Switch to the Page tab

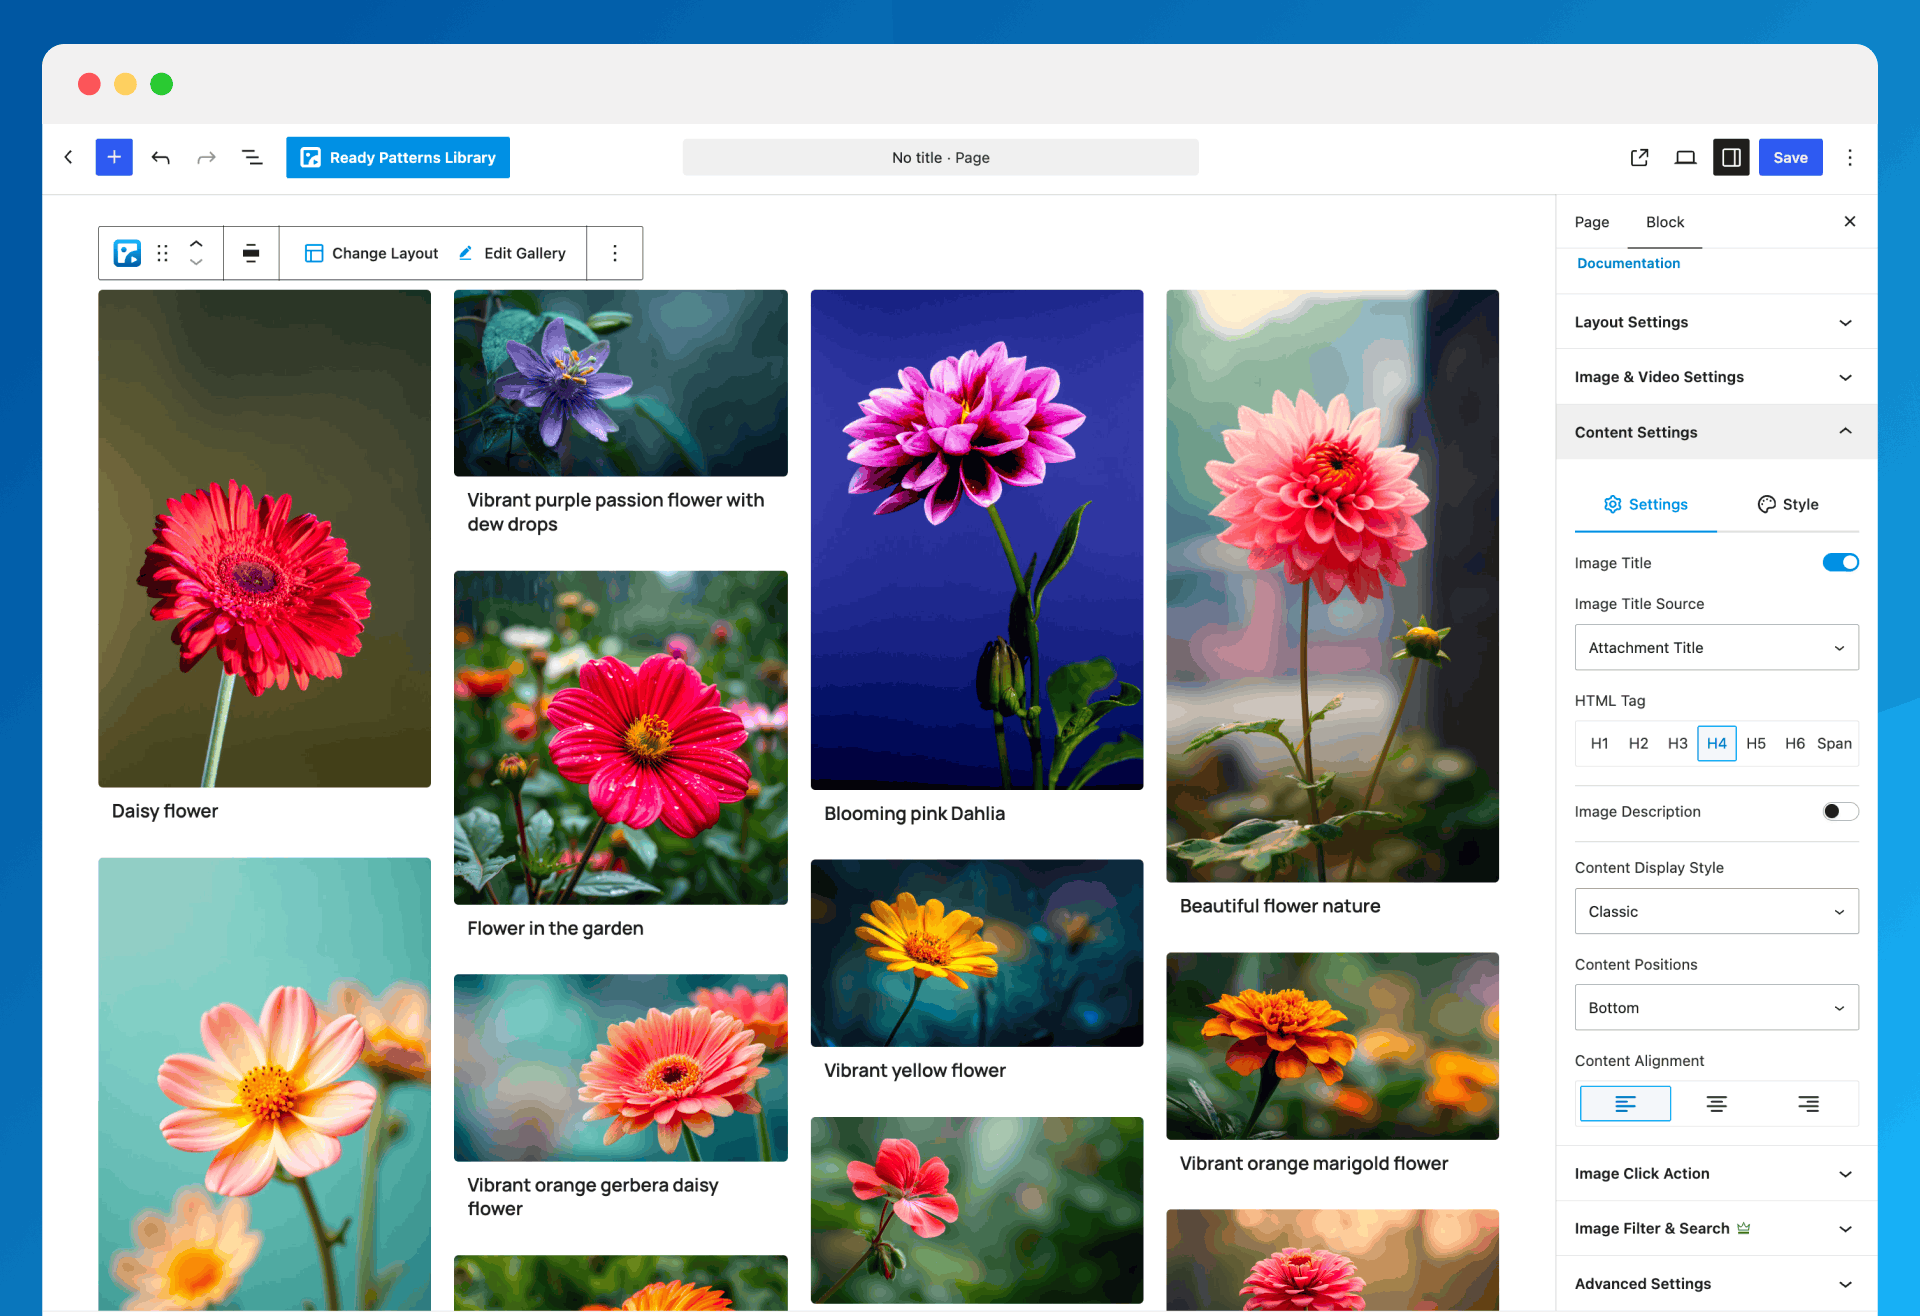1591,222
